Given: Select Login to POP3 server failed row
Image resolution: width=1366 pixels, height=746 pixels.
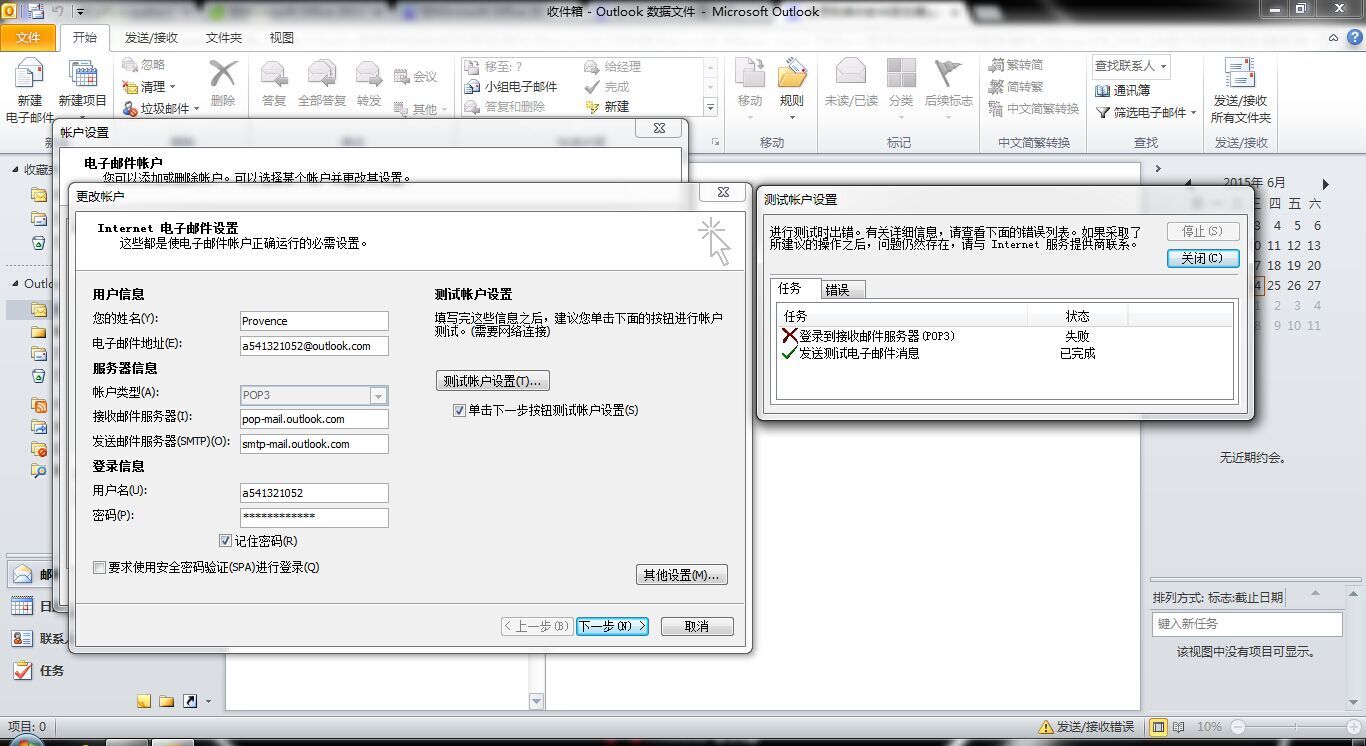Looking at the screenshot, I should pyautogui.click(x=1004, y=336).
